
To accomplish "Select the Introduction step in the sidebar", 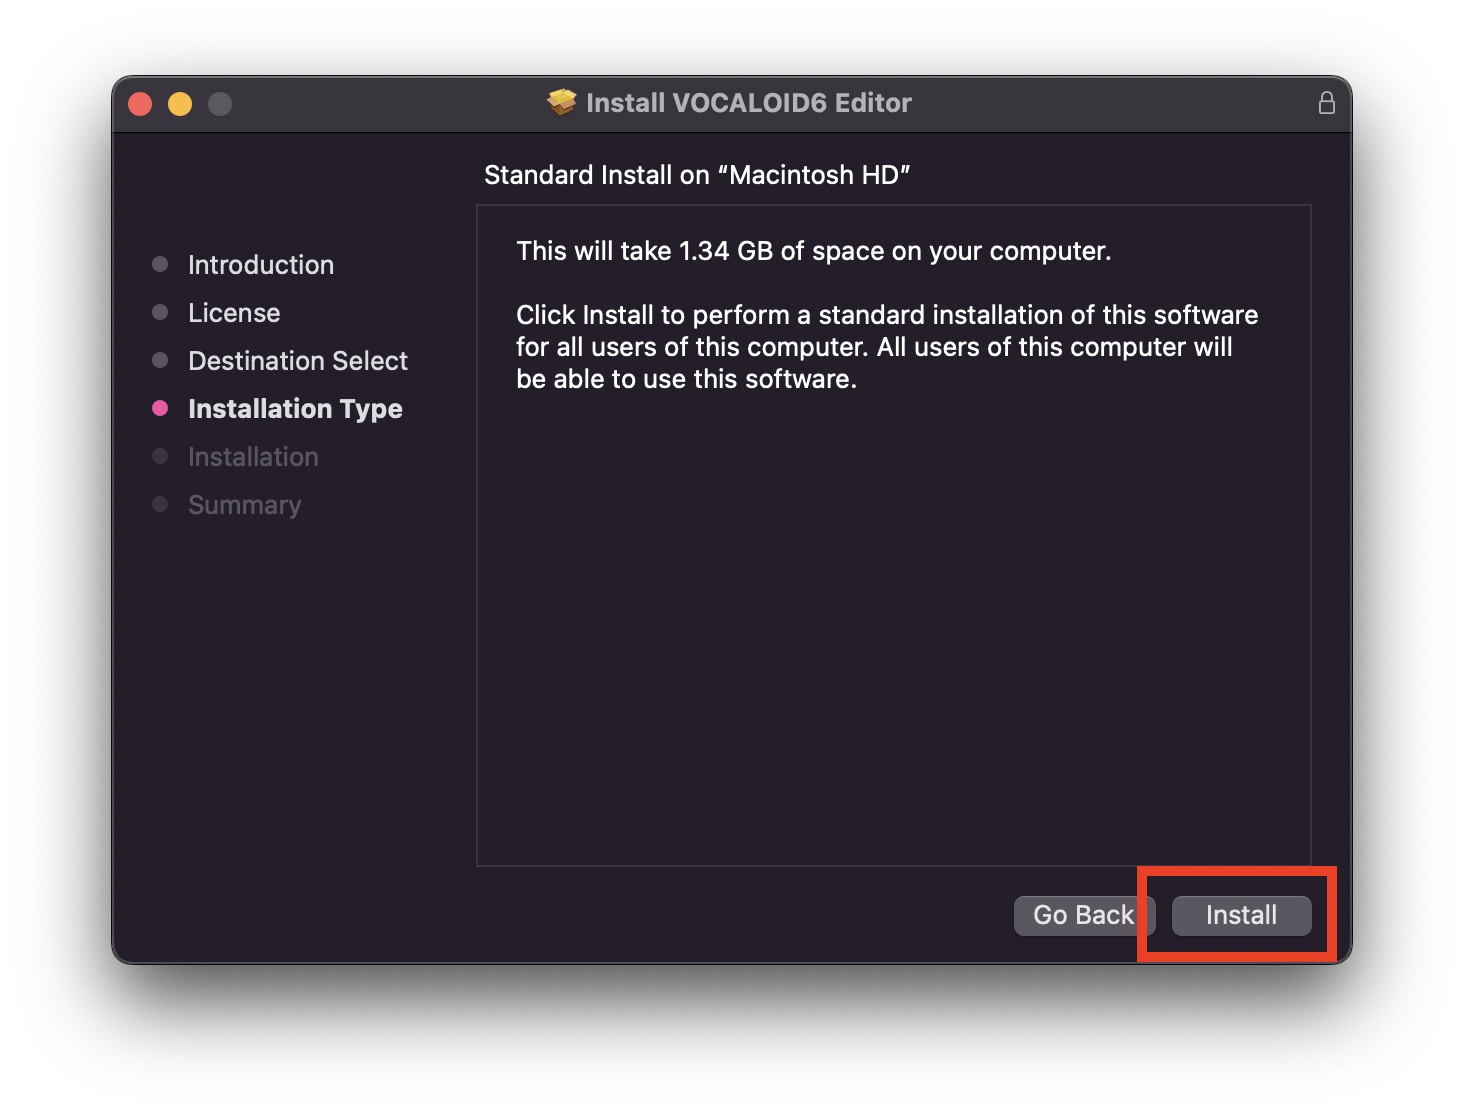I will tap(260, 264).
